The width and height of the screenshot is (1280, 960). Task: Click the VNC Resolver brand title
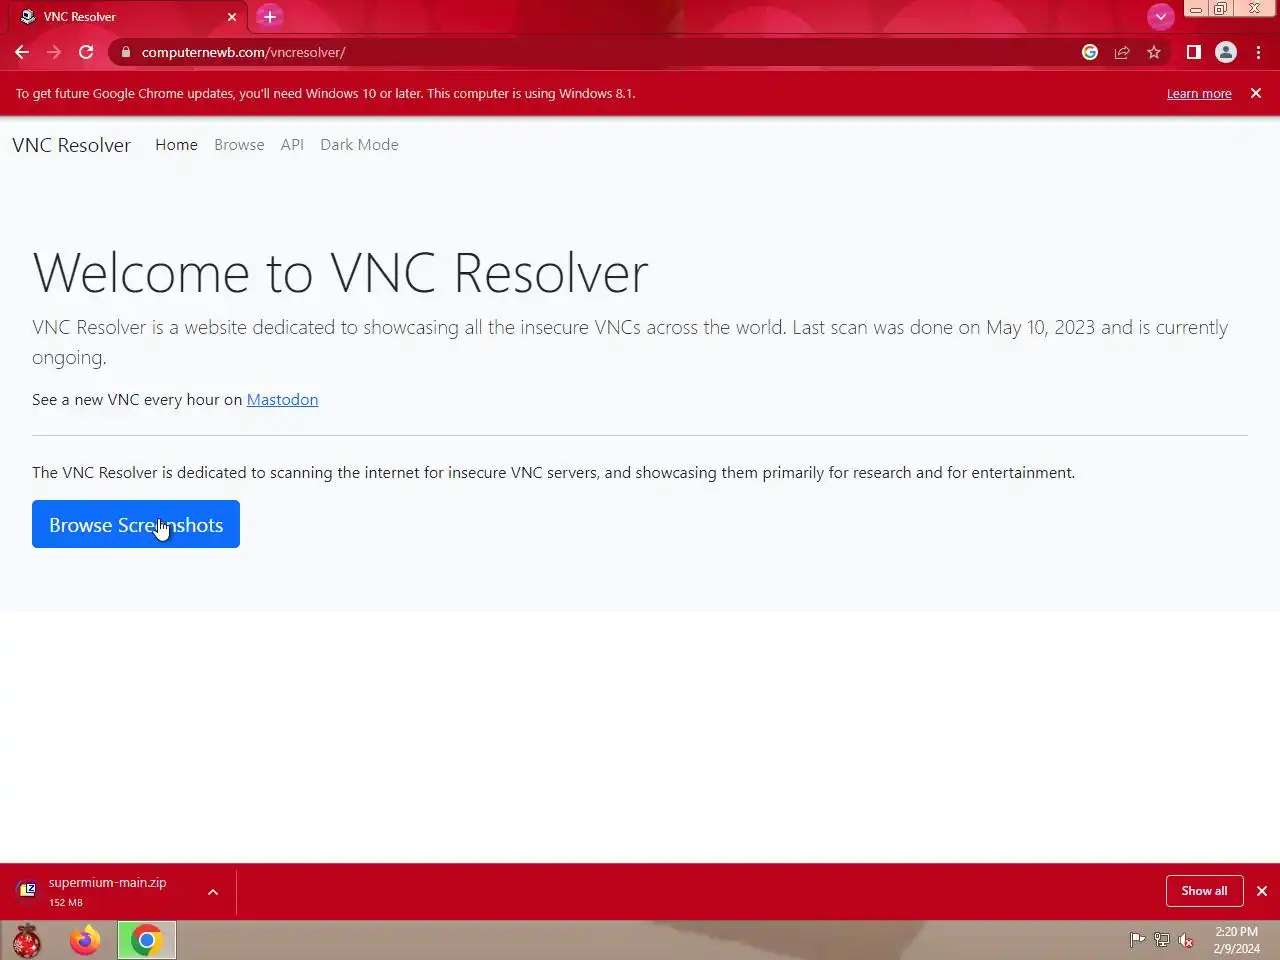click(71, 145)
